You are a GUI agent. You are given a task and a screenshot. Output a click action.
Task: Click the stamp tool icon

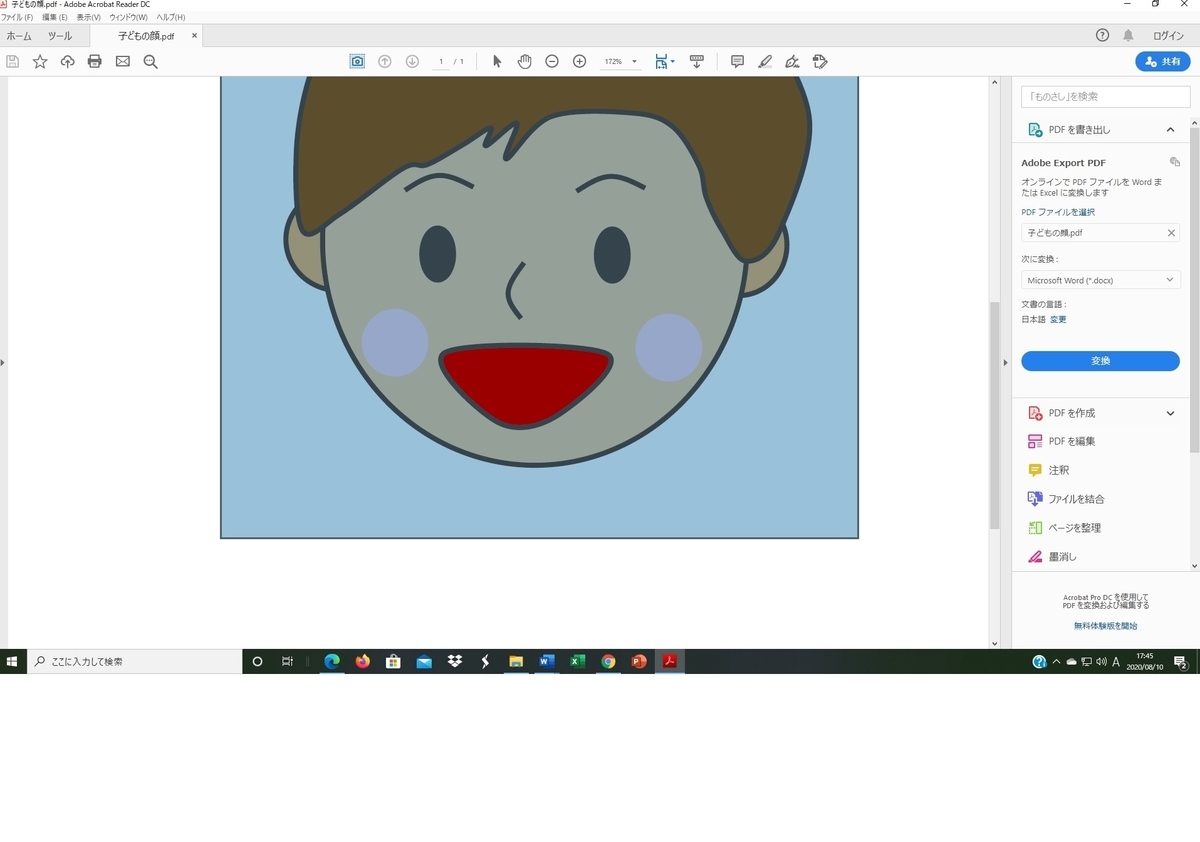pyautogui.click(x=820, y=62)
